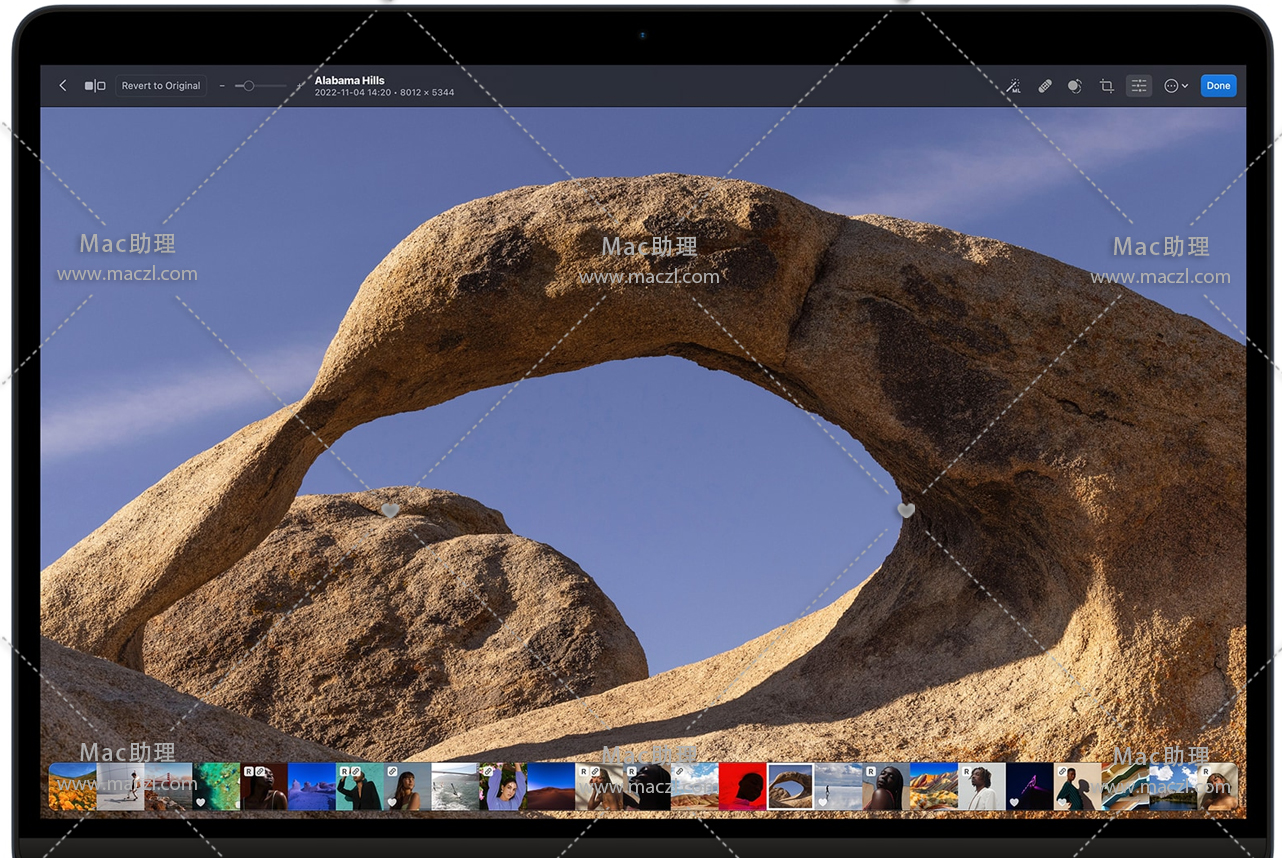Image resolution: width=1282 pixels, height=858 pixels.
Task: Toggle the color adjustments sliders panel
Action: pos(1139,86)
